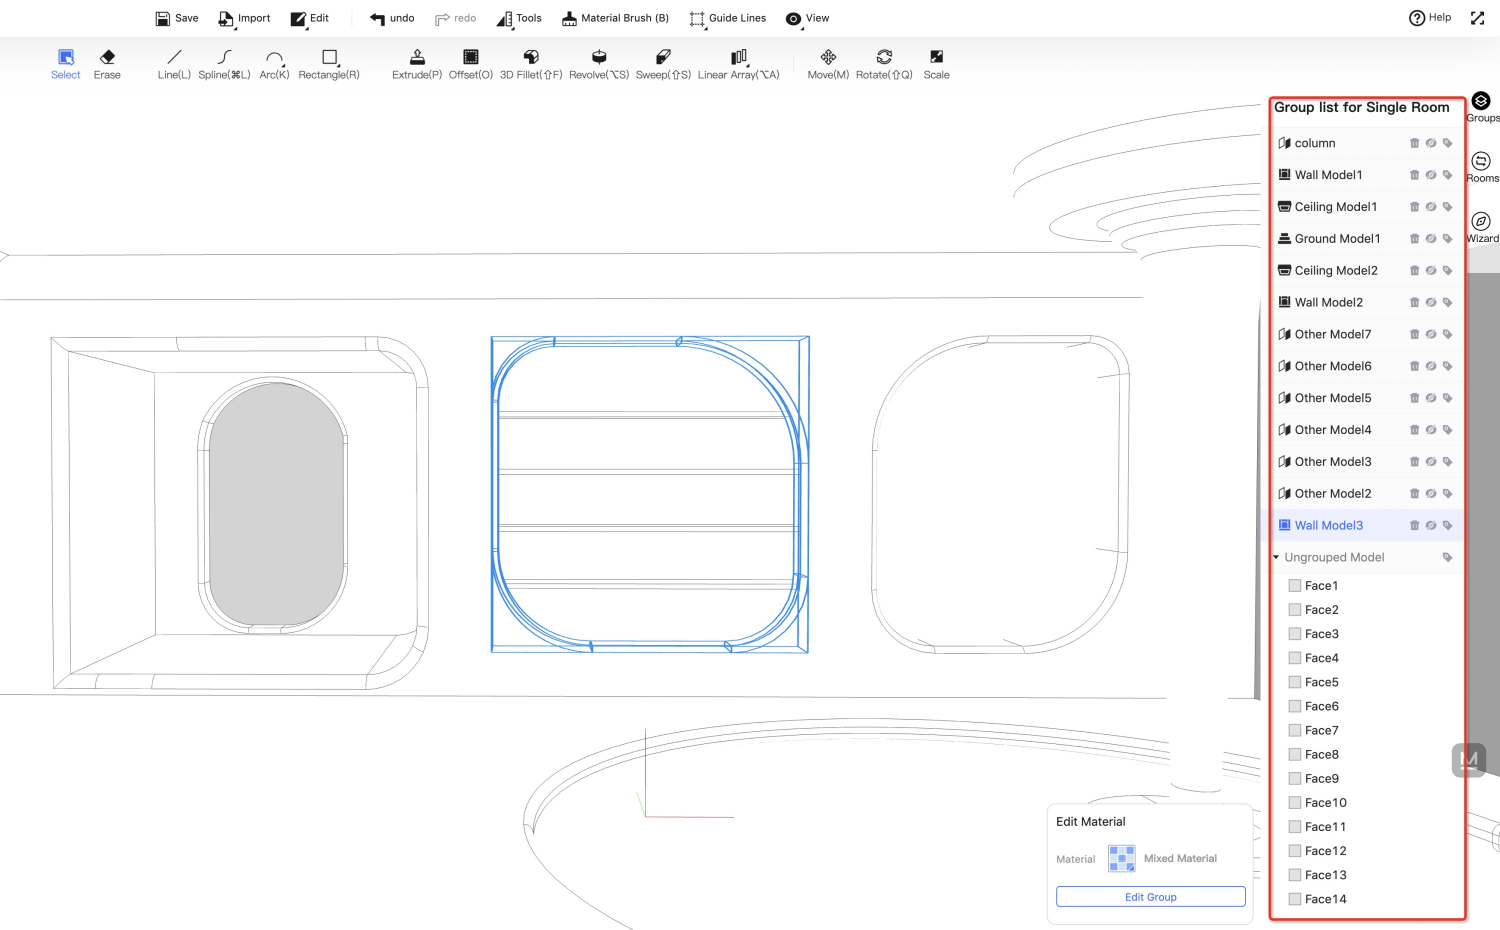Select the Ground Model1 group row
The image size is (1500, 930).
(x=1365, y=239)
